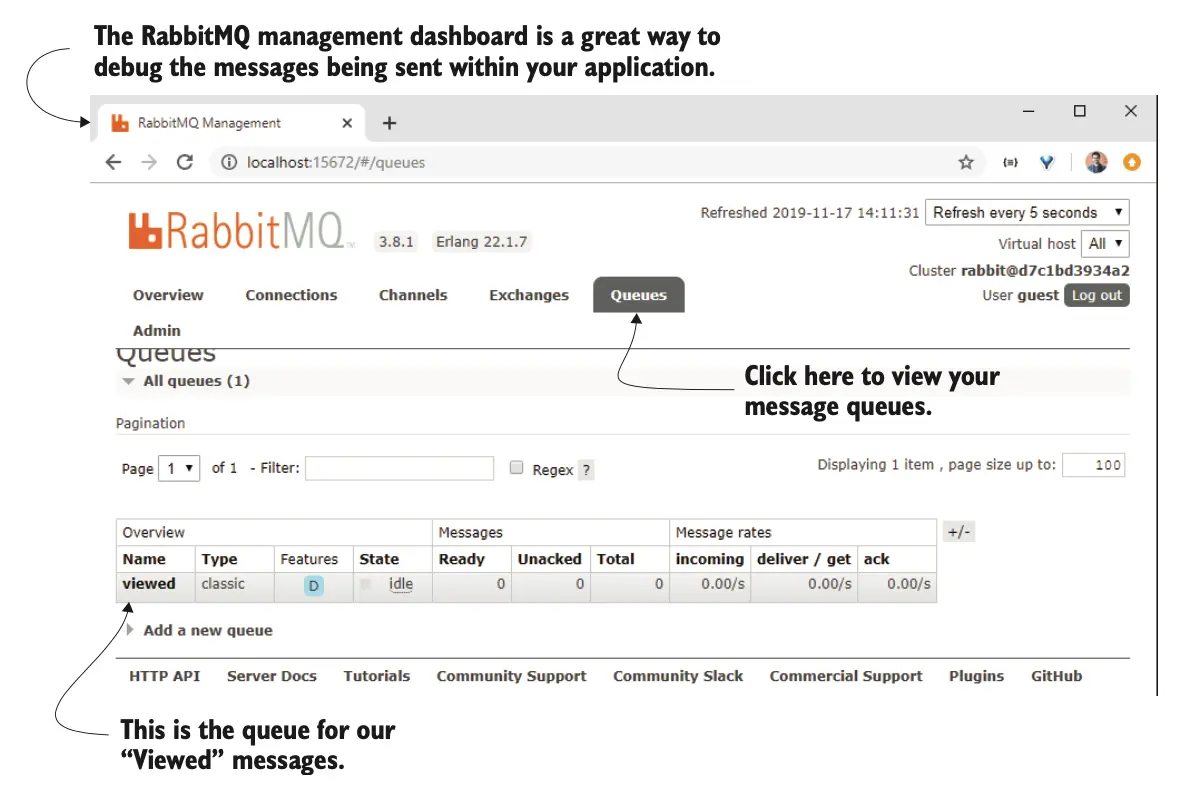This screenshot has height=790, width=1188.
Task: Open the Virtual host dropdown
Action: point(1105,243)
